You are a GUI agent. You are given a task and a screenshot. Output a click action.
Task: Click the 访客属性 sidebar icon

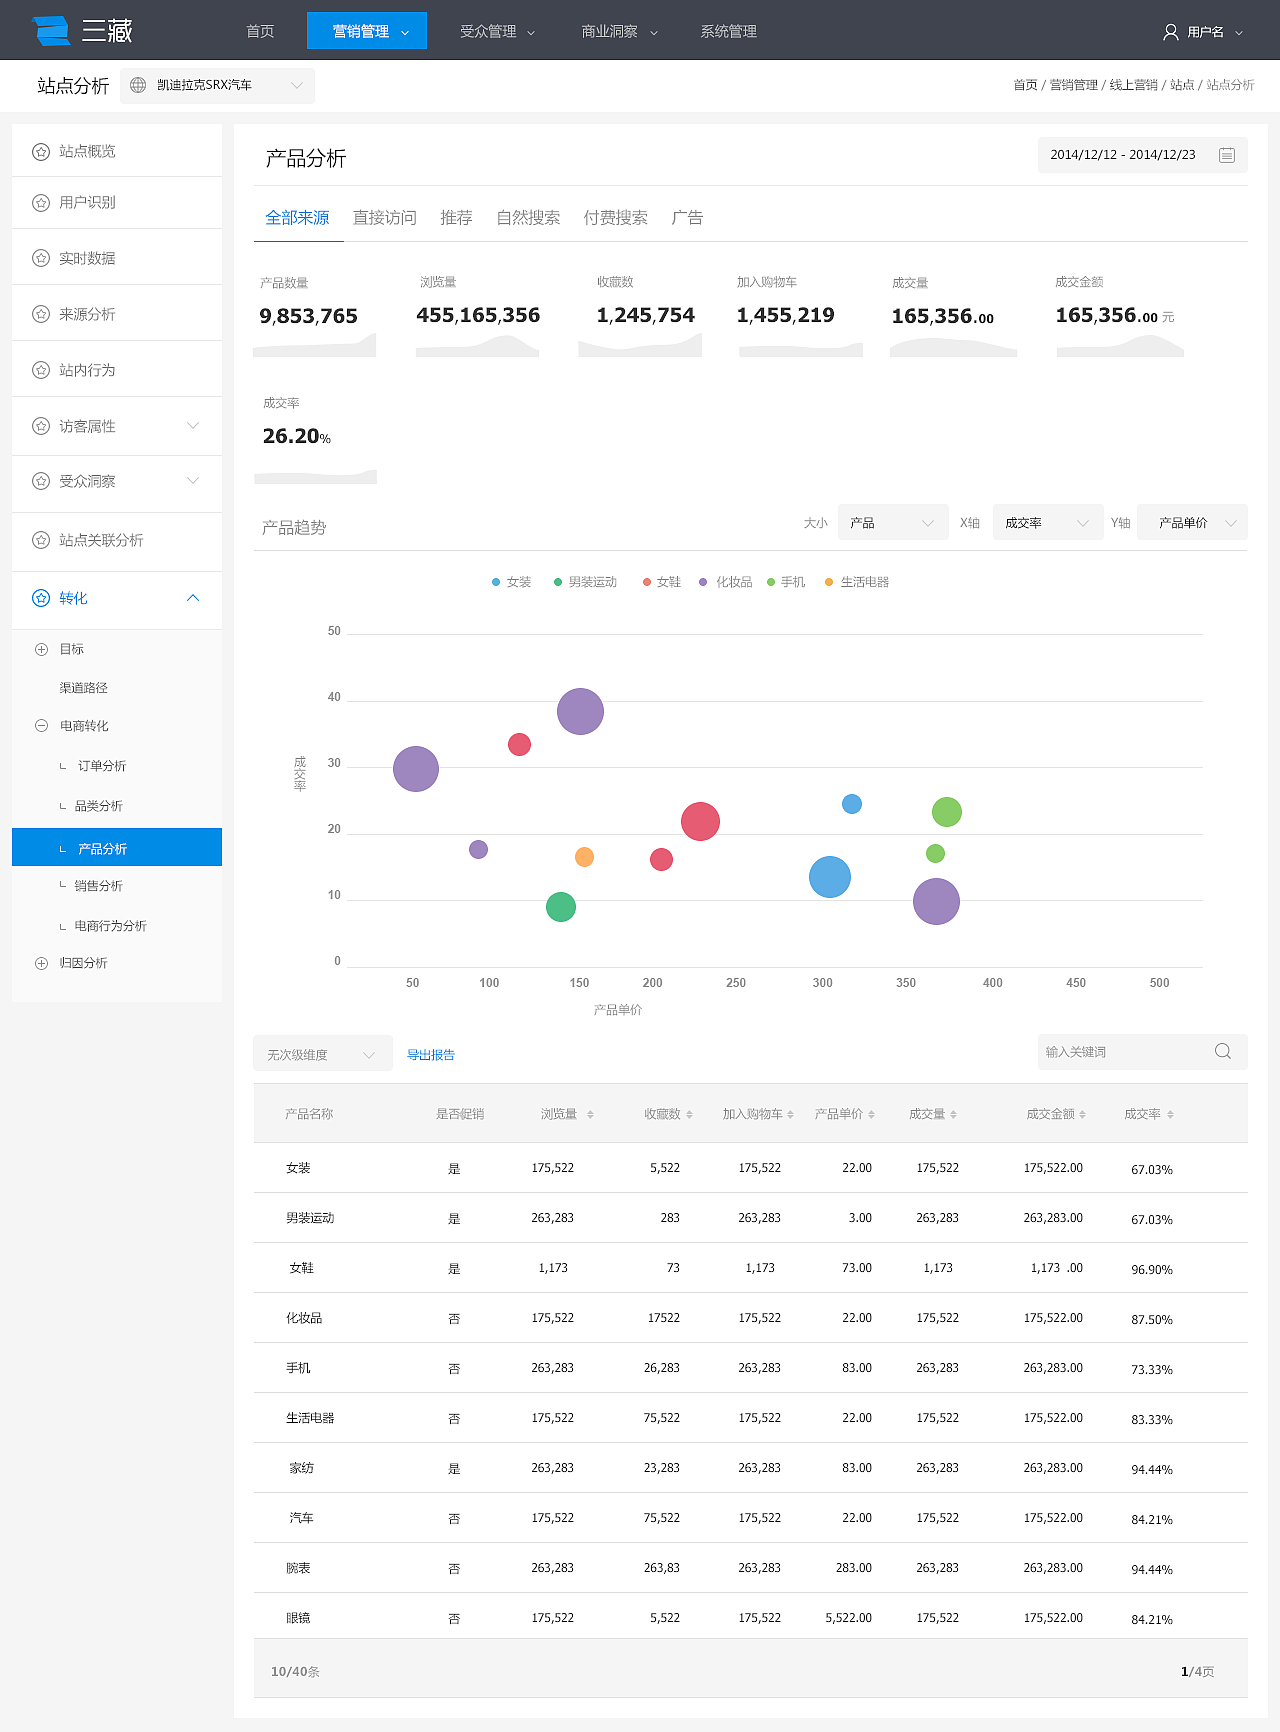tap(41, 426)
